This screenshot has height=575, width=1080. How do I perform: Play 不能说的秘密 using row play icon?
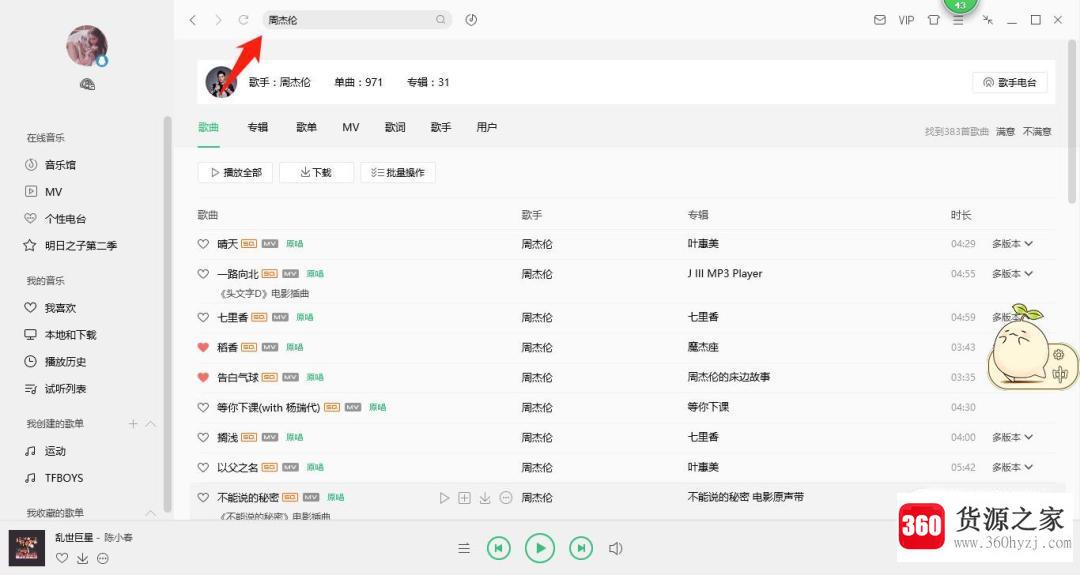click(444, 497)
